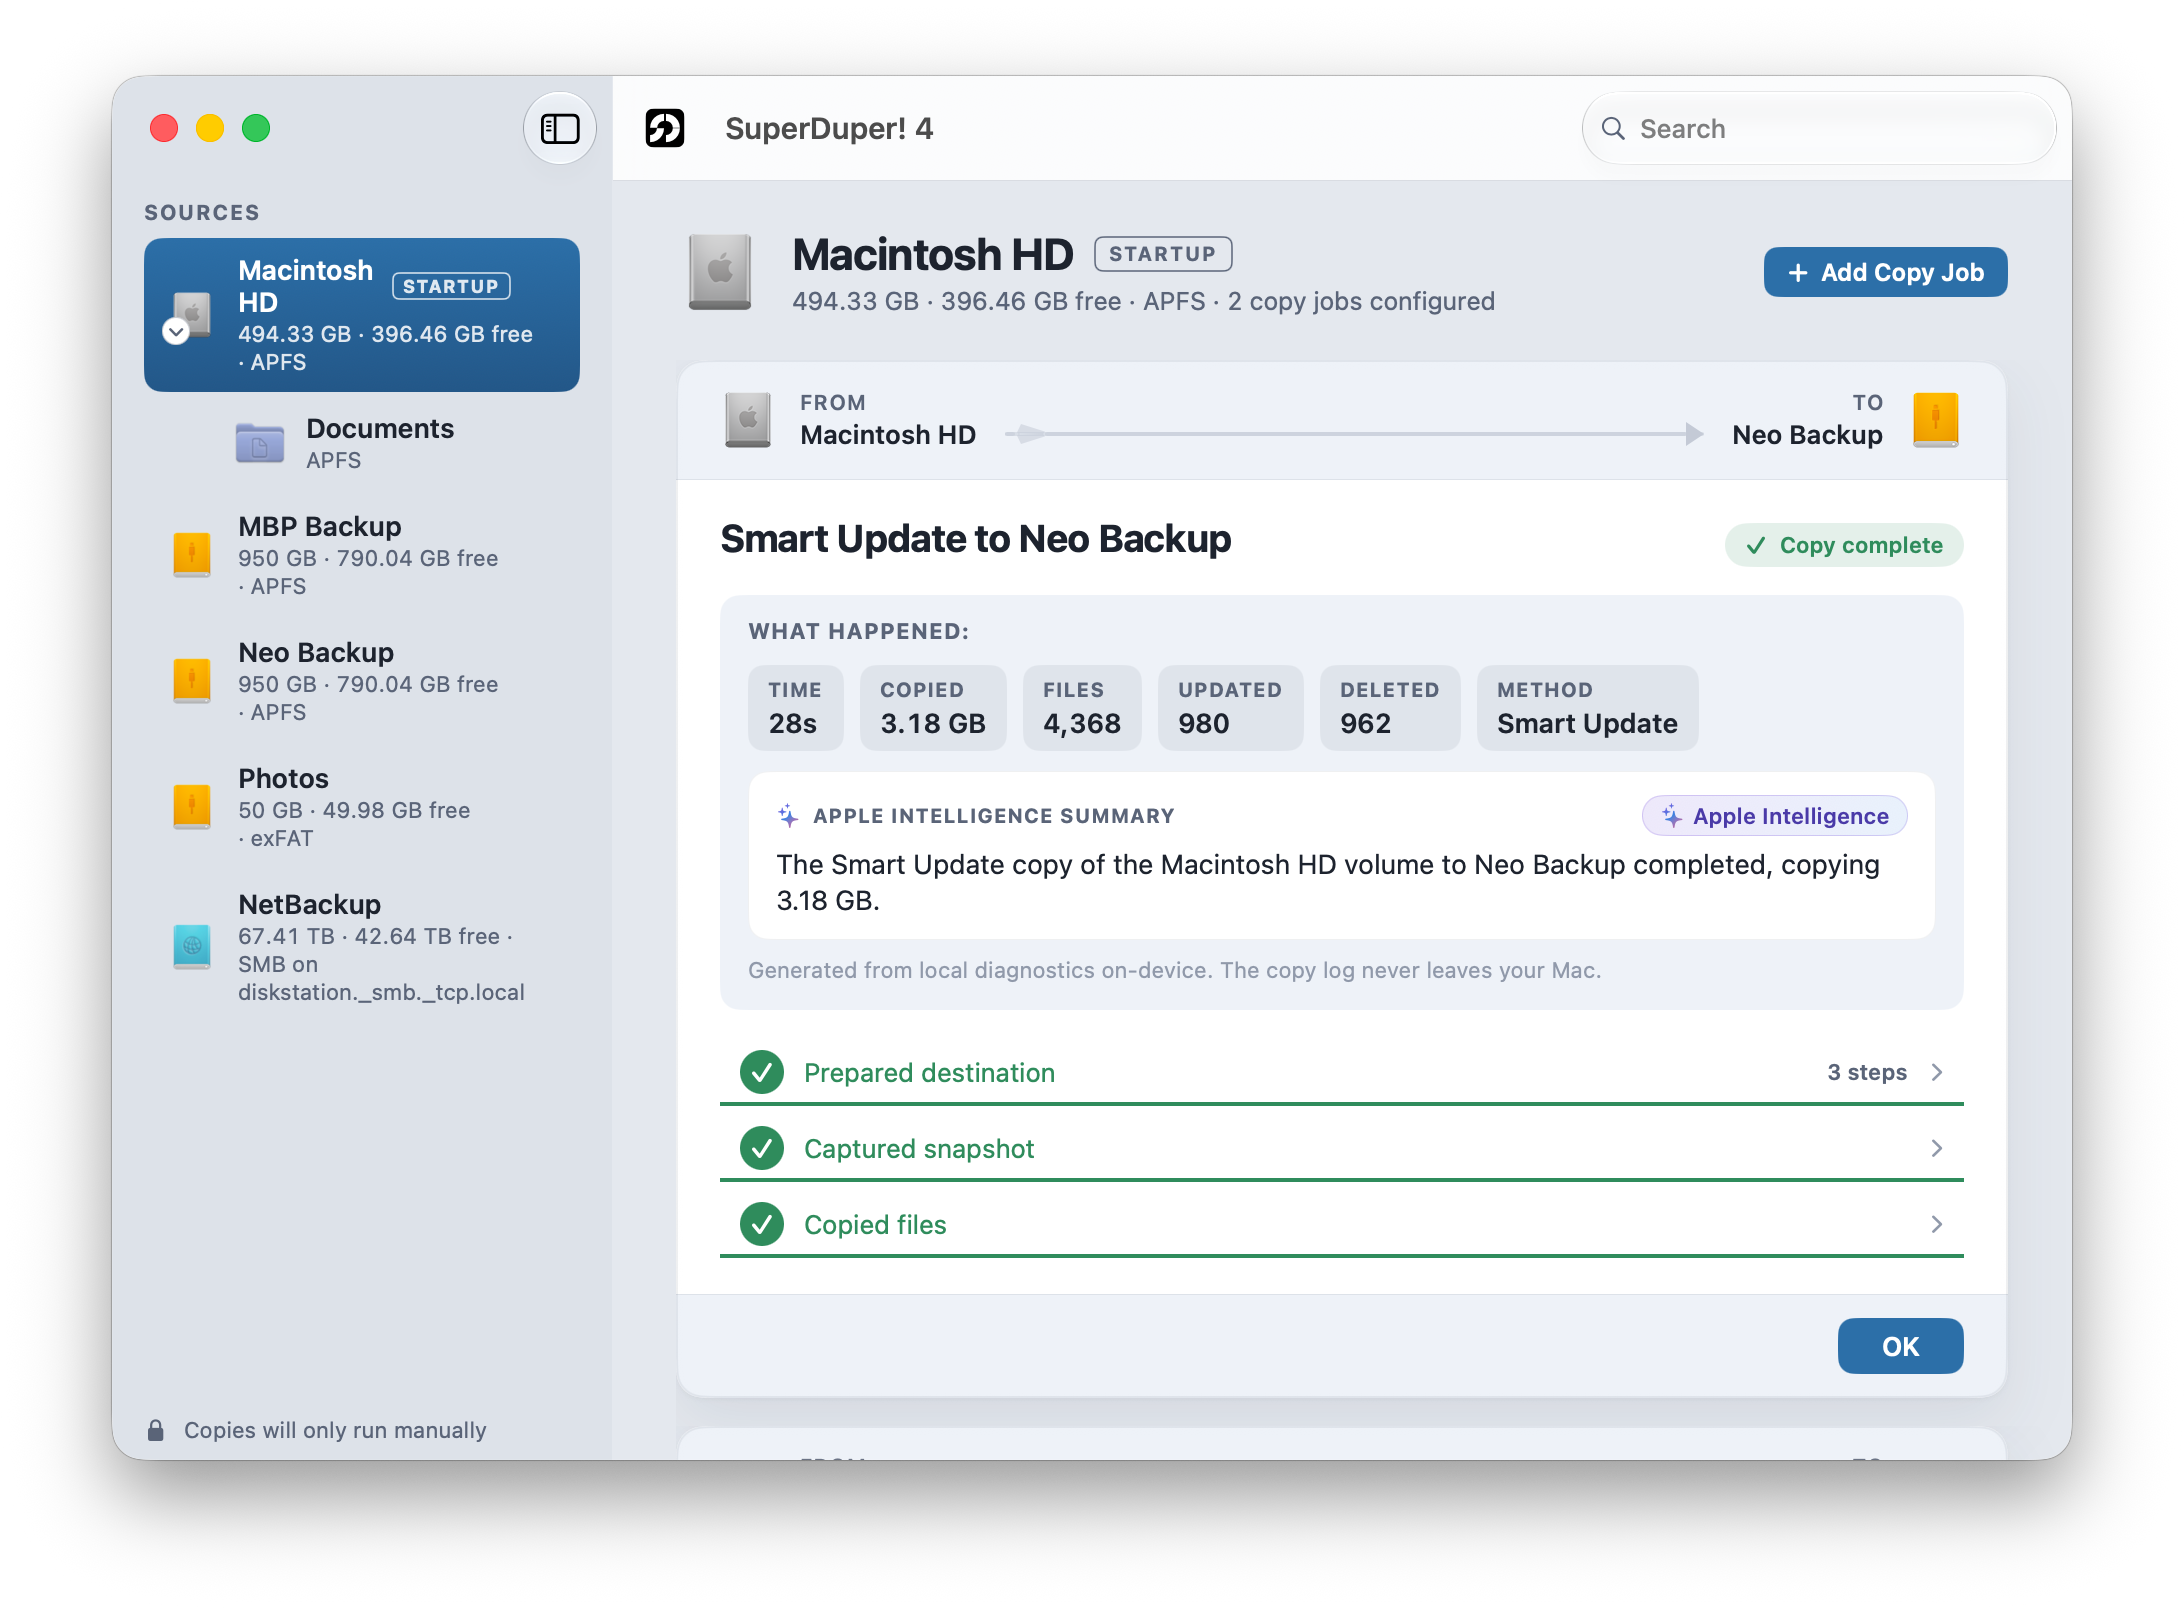Click the Smart Update to Neo Backup heading
2184x1608 pixels.
(976, 539)
